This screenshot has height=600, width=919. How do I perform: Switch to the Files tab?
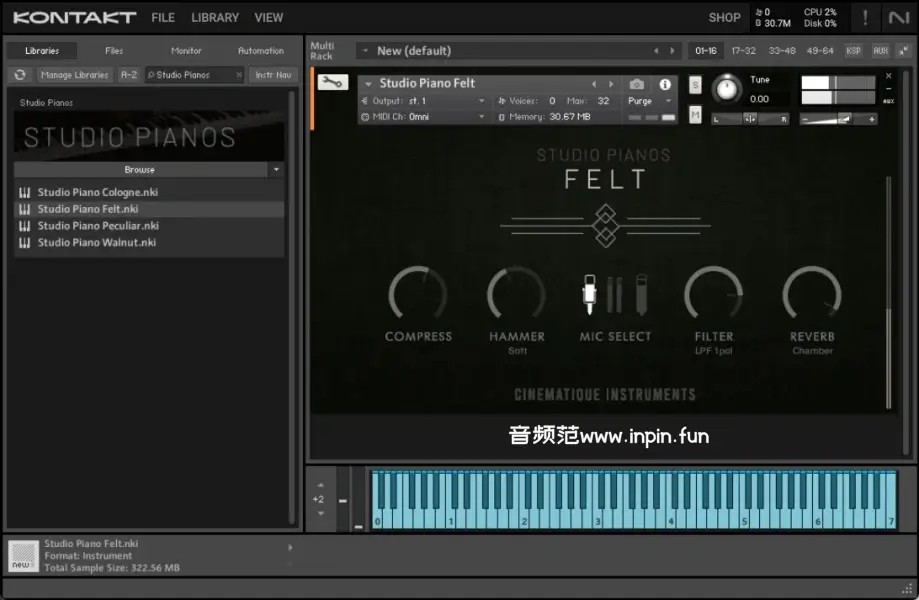[114, 51]
